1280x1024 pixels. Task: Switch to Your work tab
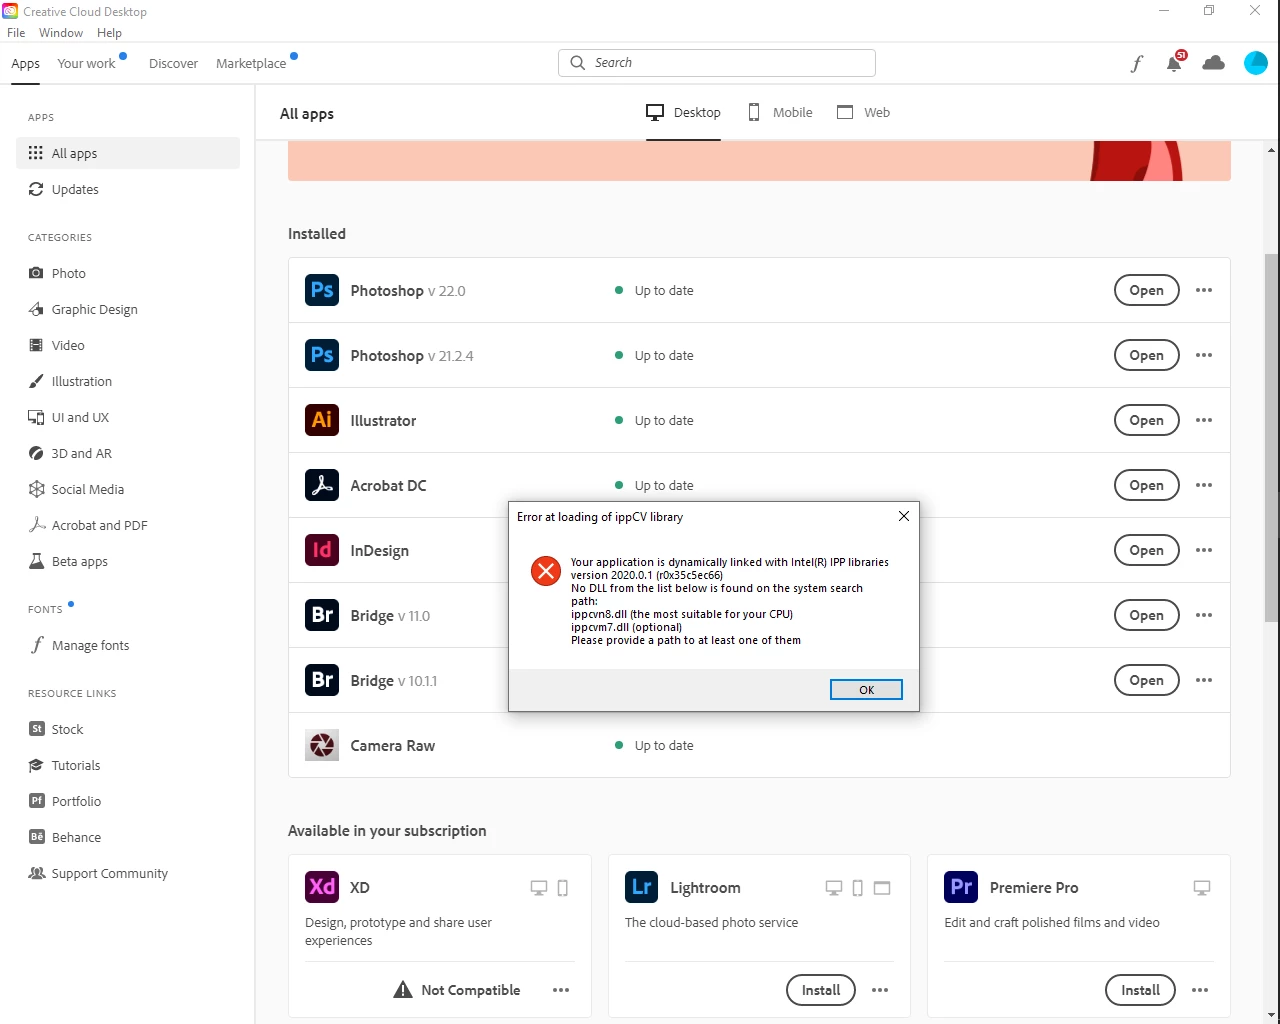pyautogui.click(x=87, y=63)
